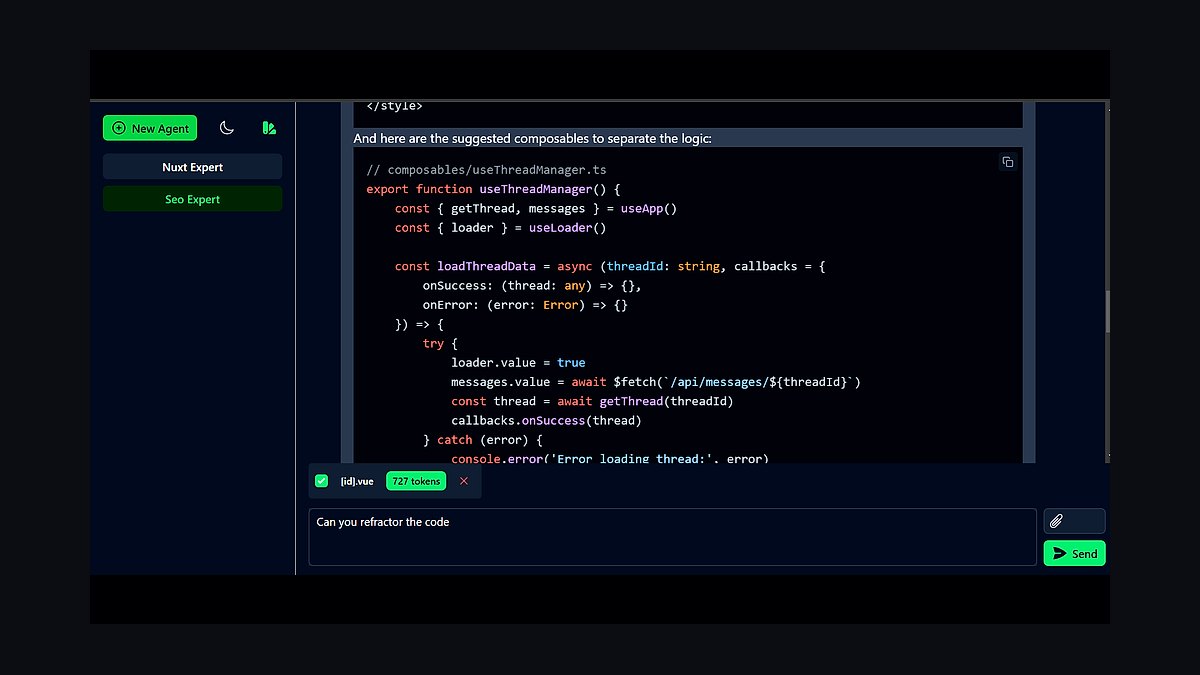The image size is (1200, 675).
Task: Click the 'loader.value = true' line
Action: click(x=518, y=363)
